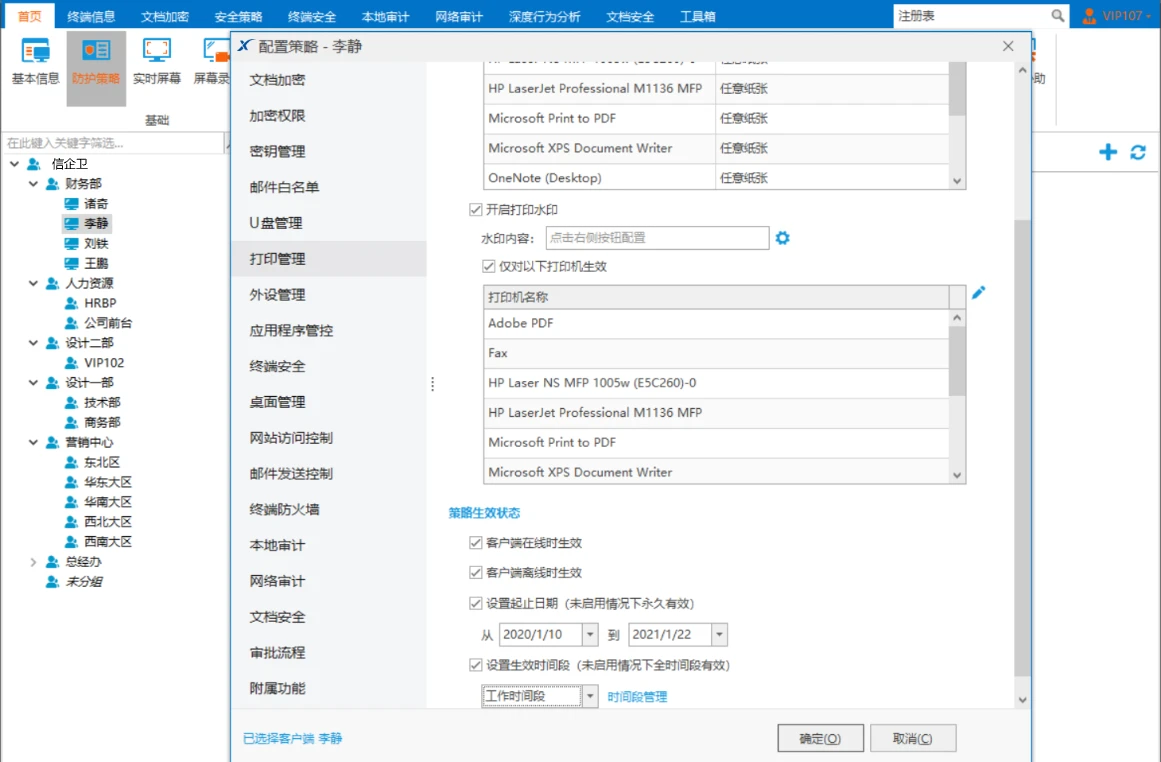Select HP Laser NS MFP 1005w printer row
The width and height of the screenshot is (1161, 762).
716,383
